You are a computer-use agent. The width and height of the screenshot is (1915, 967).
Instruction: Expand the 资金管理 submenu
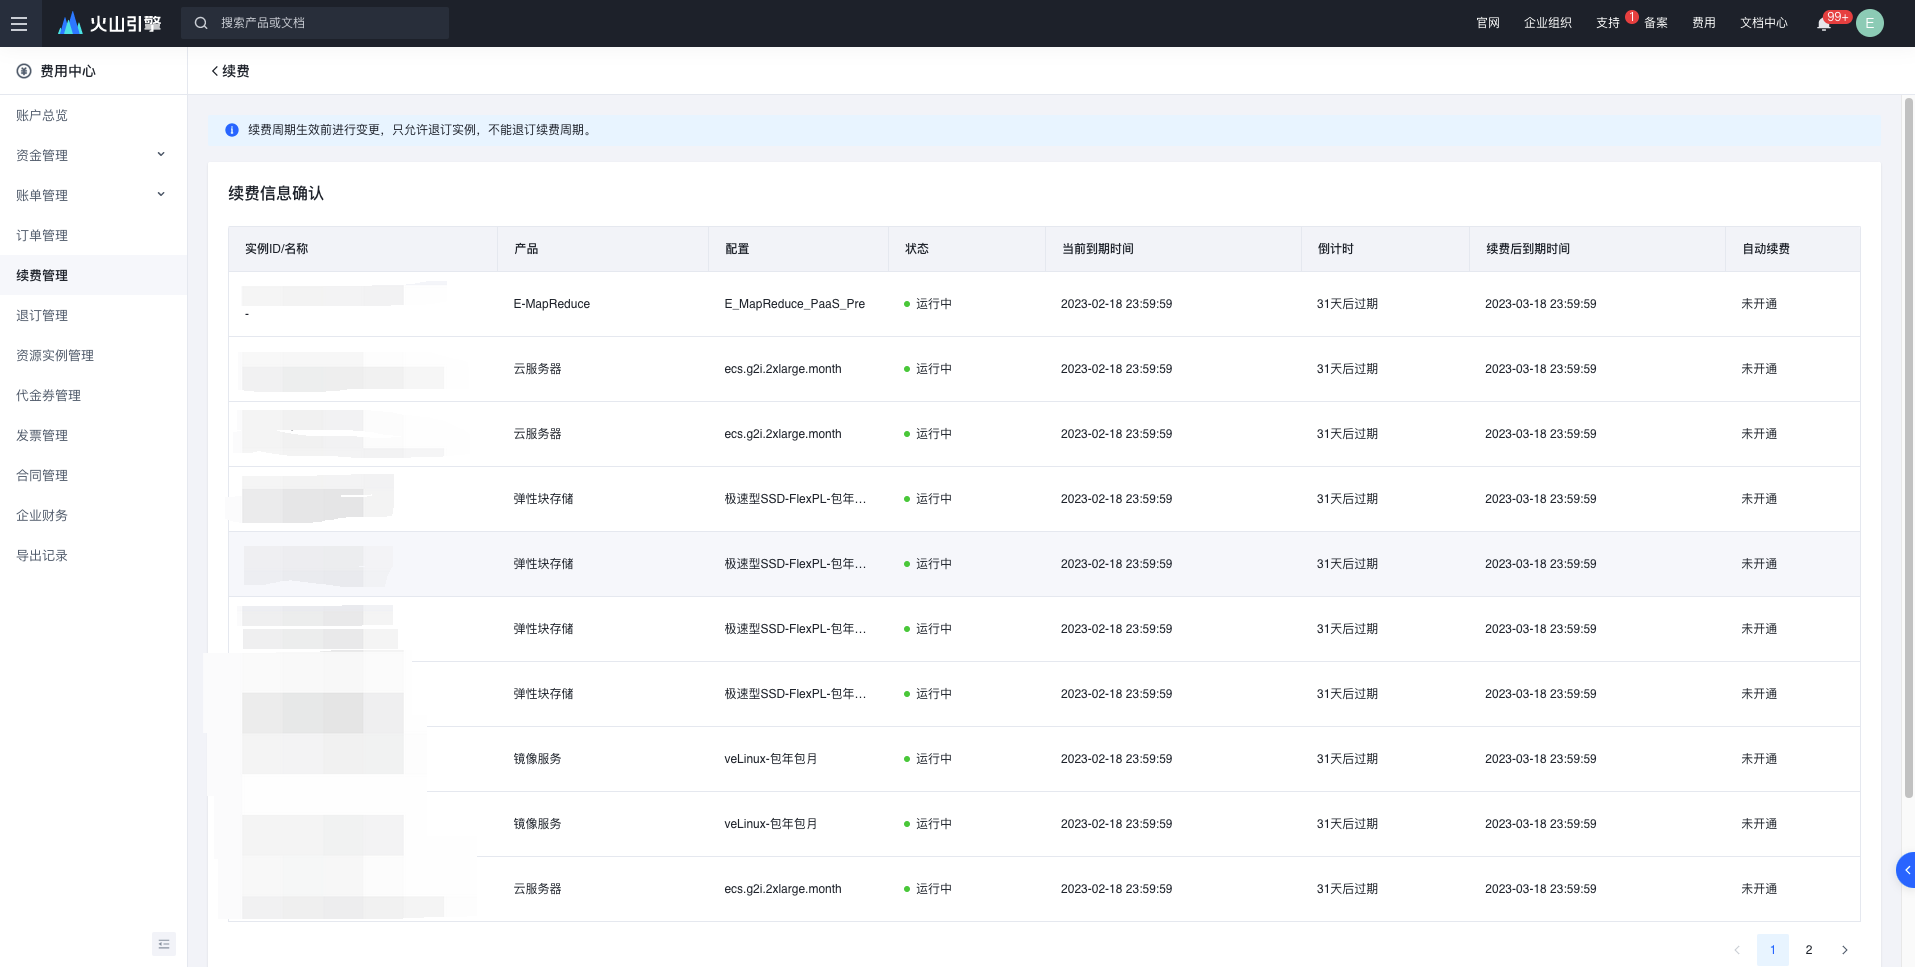(161, 155)
